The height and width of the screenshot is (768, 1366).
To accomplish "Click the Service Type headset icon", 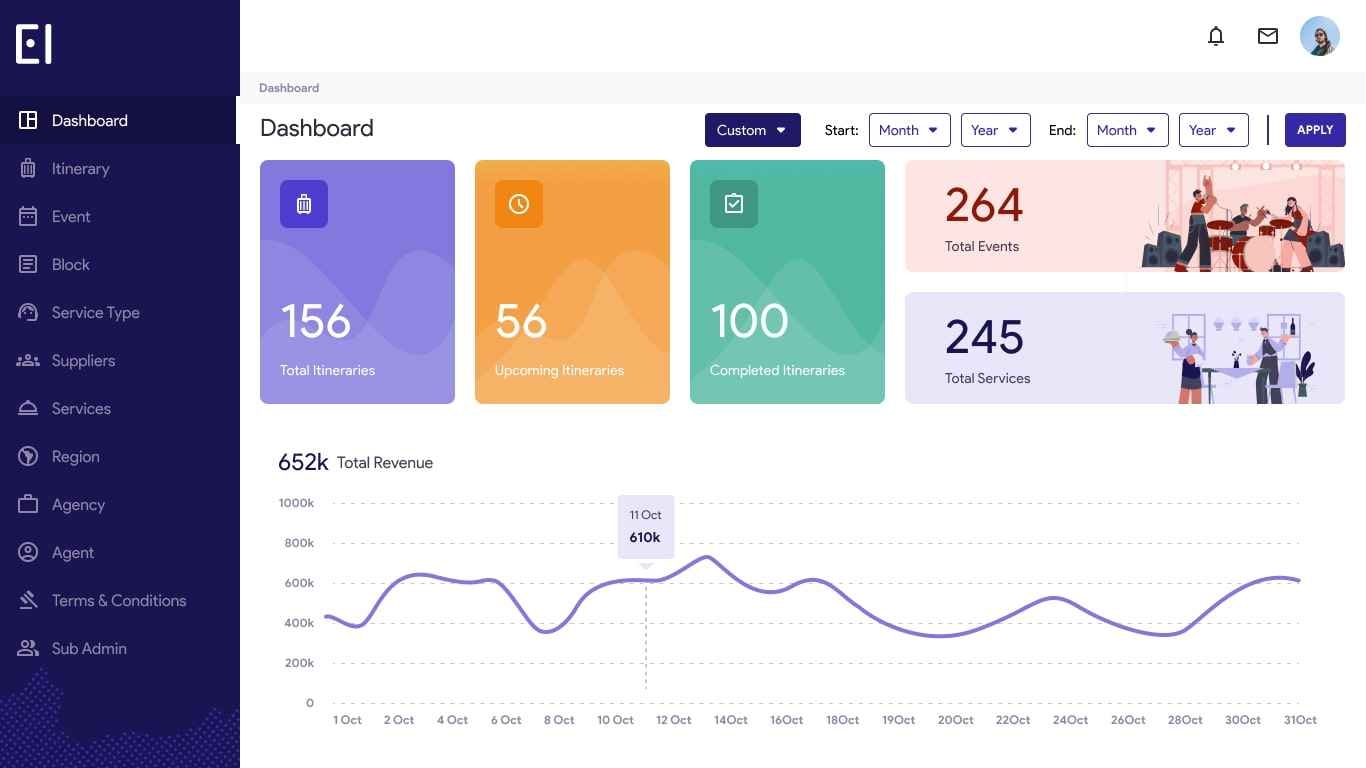I will coord(28,312).
